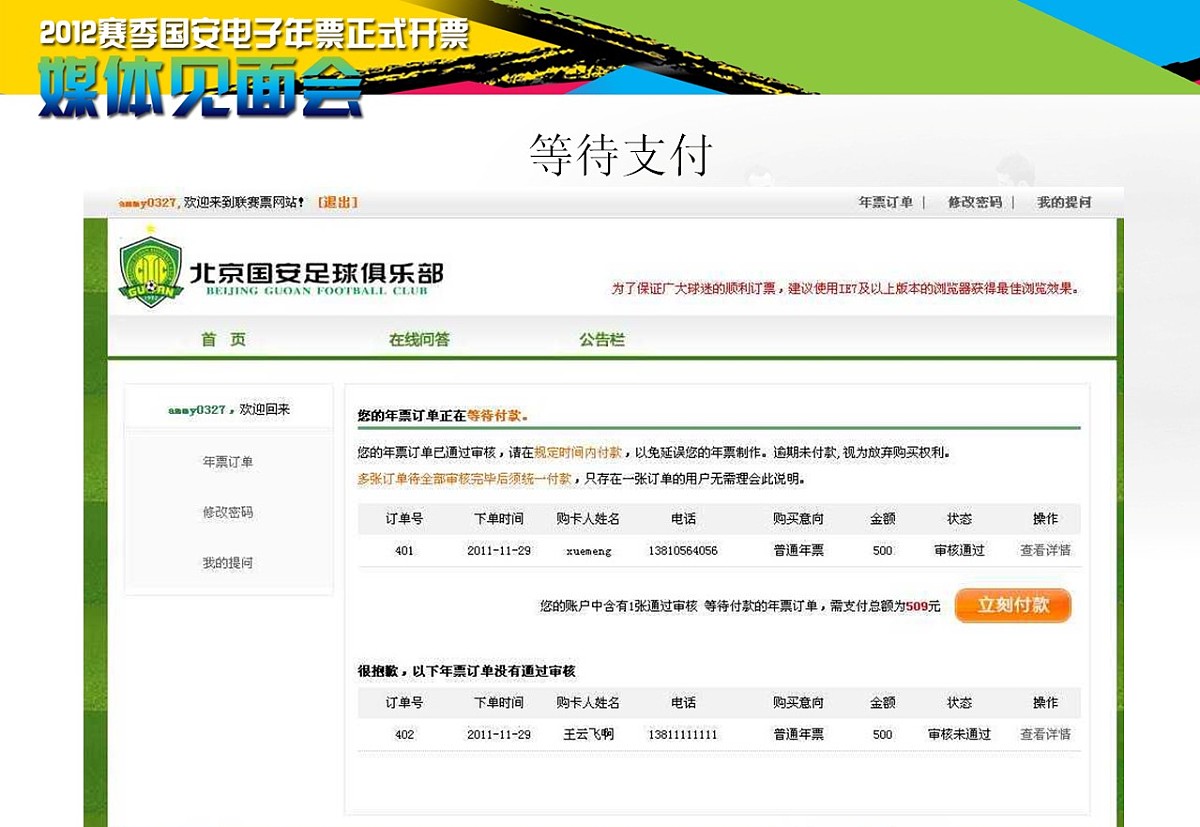Click the highlighted 509元 payment total
Screen dimensions: 1200x827
pyautogui.click(x=918, y=605)
